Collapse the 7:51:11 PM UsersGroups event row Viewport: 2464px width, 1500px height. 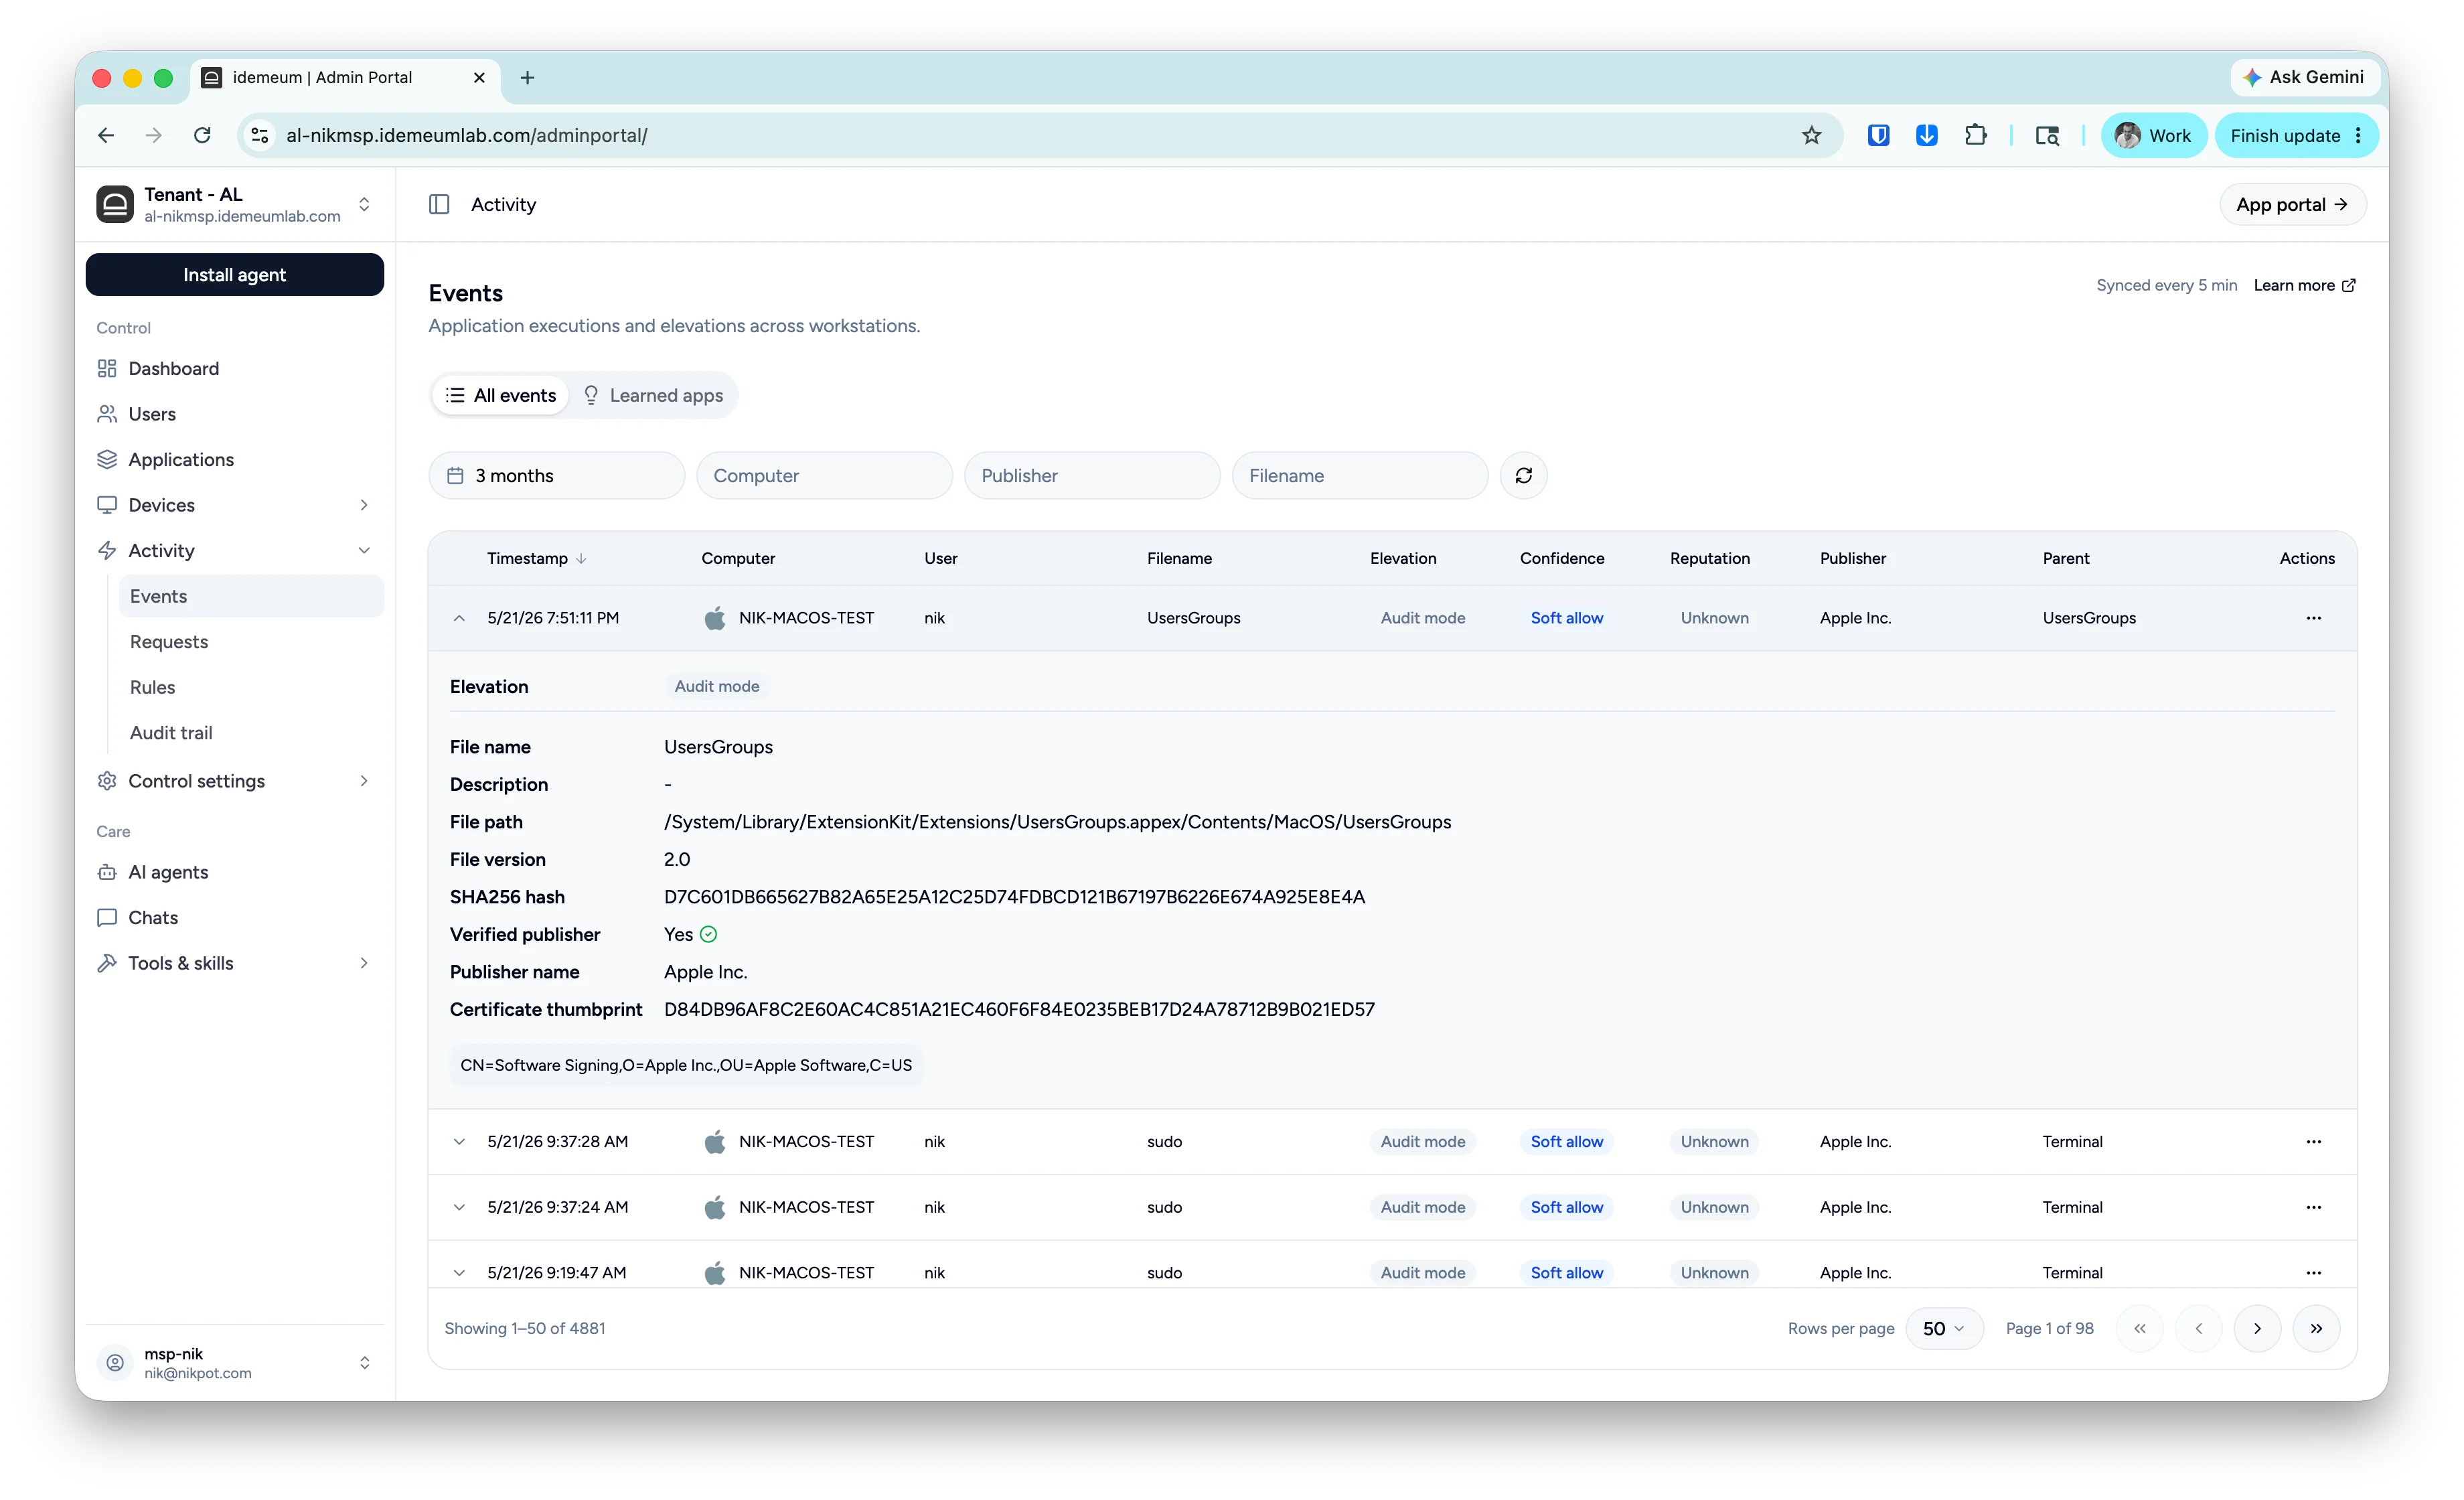459,618
